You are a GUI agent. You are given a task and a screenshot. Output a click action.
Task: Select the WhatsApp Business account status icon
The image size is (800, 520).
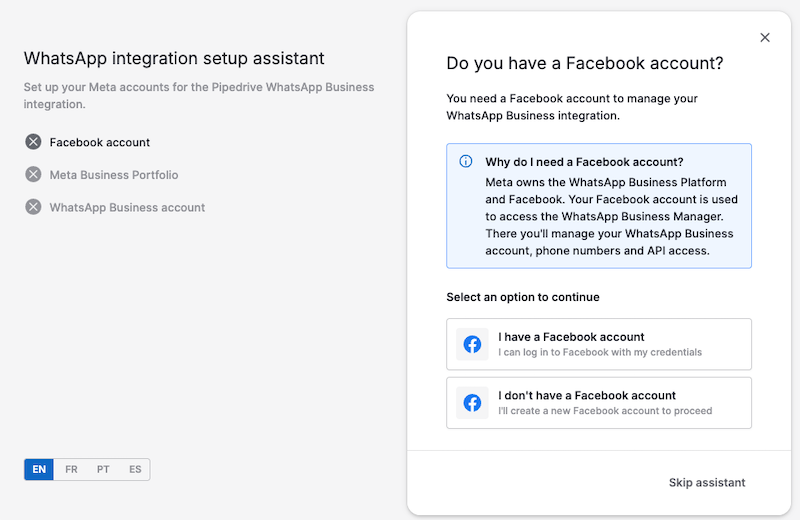pyautogui.click(x=33, y=207)
